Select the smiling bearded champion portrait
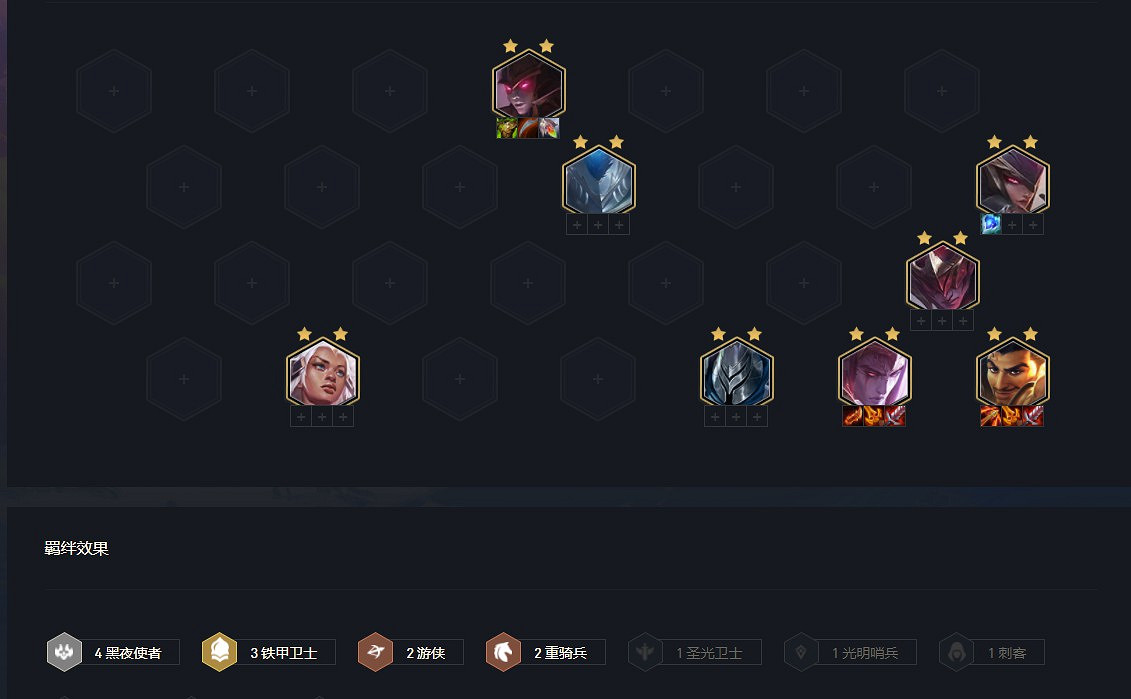 click(1013, 373)
